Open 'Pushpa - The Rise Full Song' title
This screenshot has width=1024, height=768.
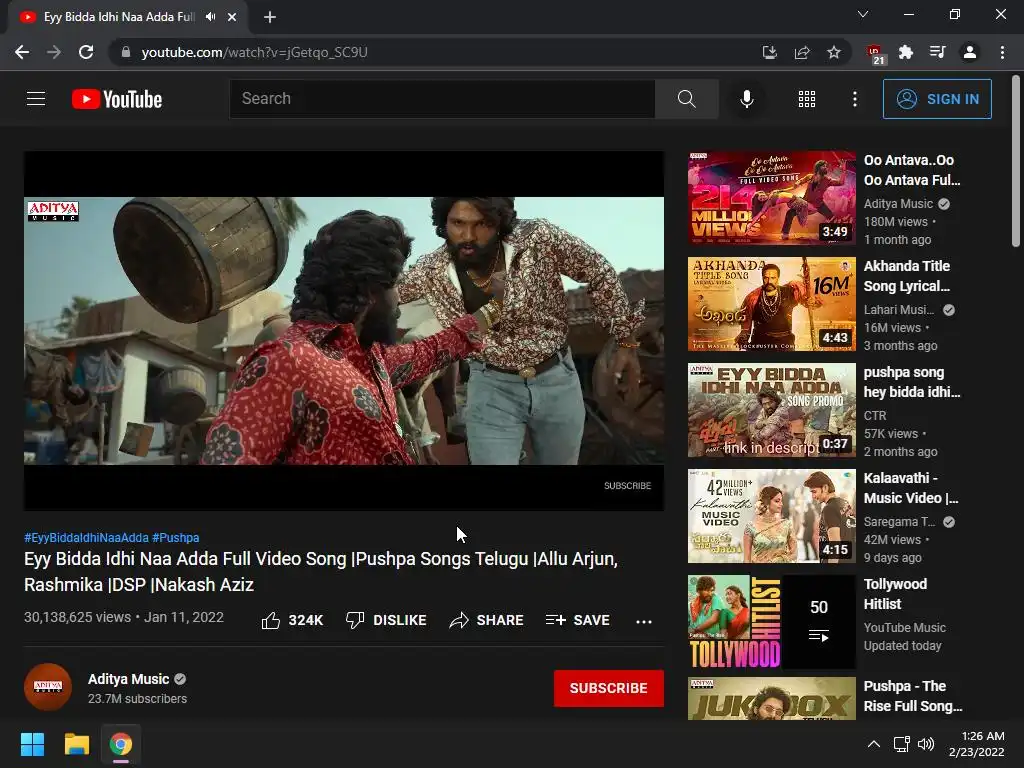click(913, 696)
